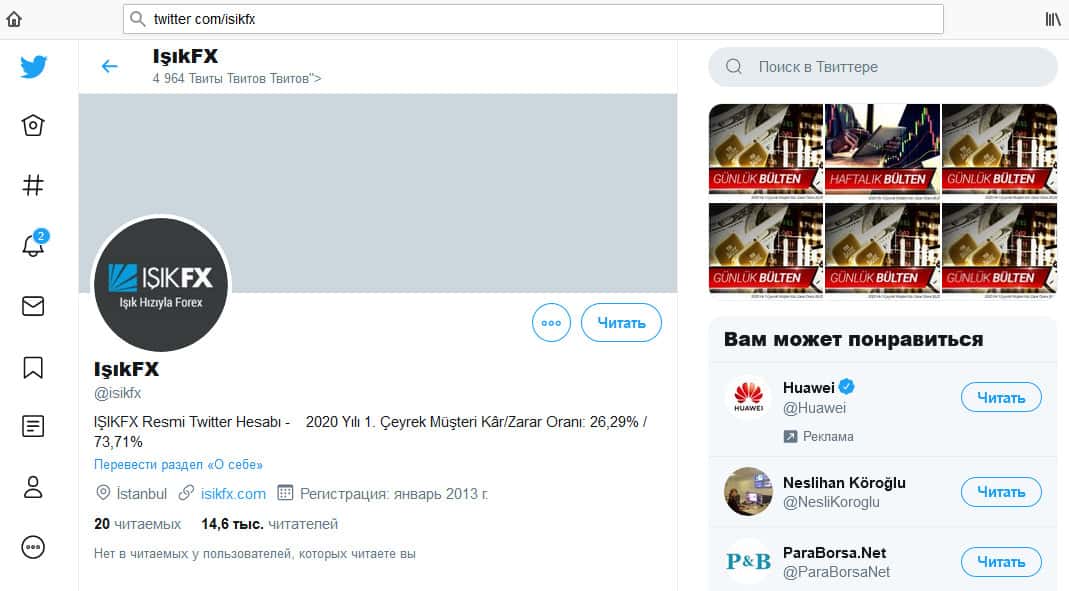The height and width of the screenshot is (591, 1069).
Task: Open the 20 читаемых following list
Action: (x=138, y=524)
